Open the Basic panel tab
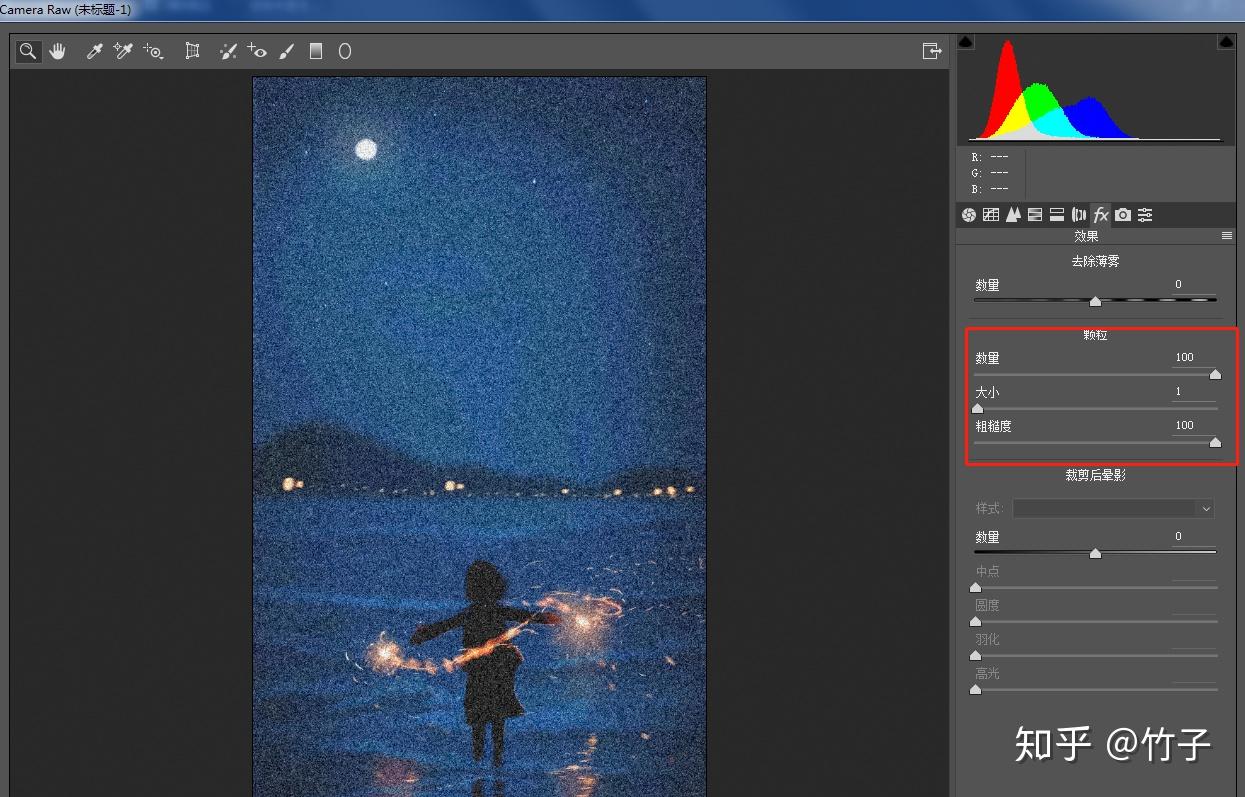The image size is (1245, 797). click(969, 215)
